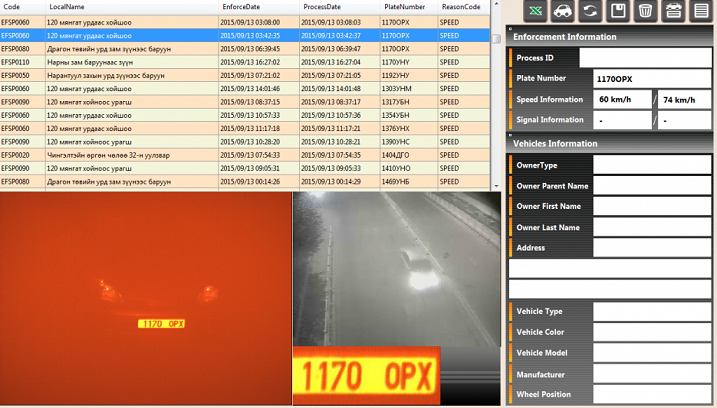Sort table by EnforceDate column header
The height and width of the screenshot is (408, 717).
(241, 7)
